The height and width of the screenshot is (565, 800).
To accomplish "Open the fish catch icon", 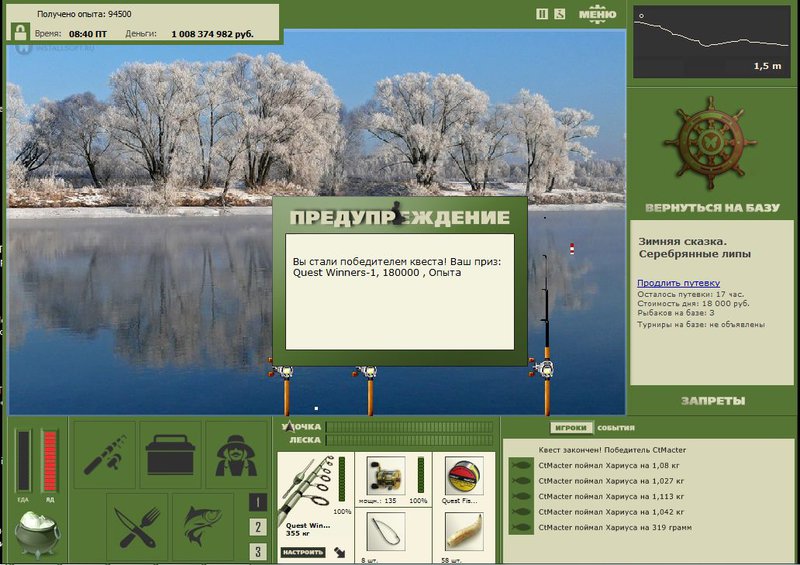I will click(x=203, y=527).
